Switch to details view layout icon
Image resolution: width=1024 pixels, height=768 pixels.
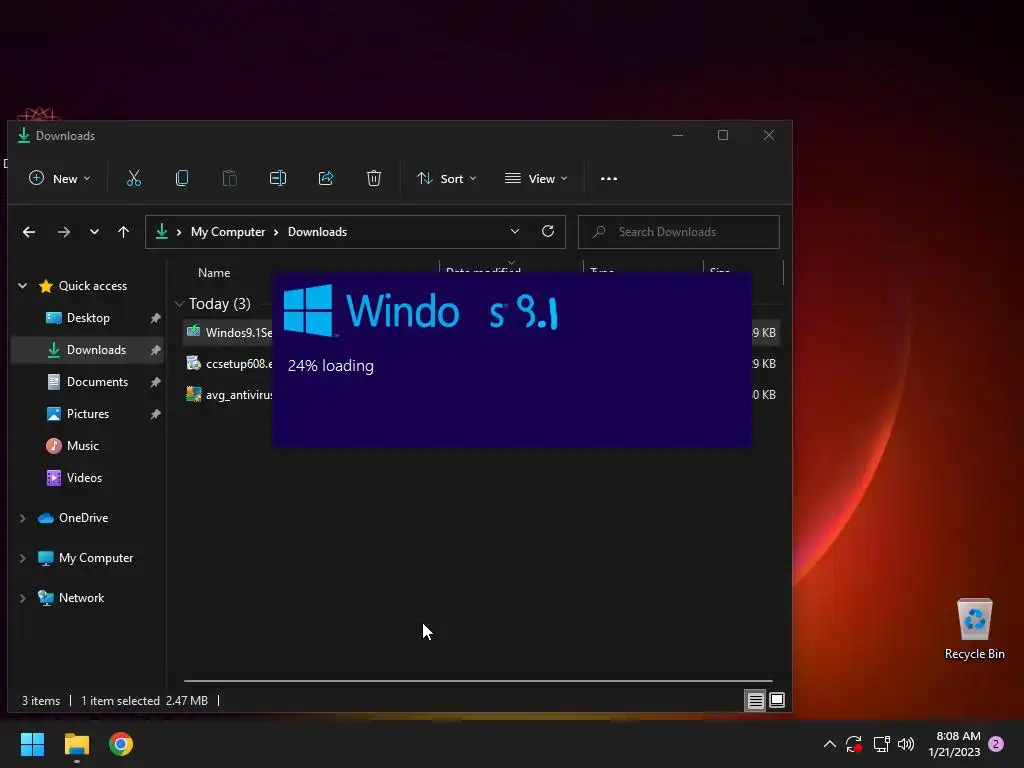(x=756, y=700)
